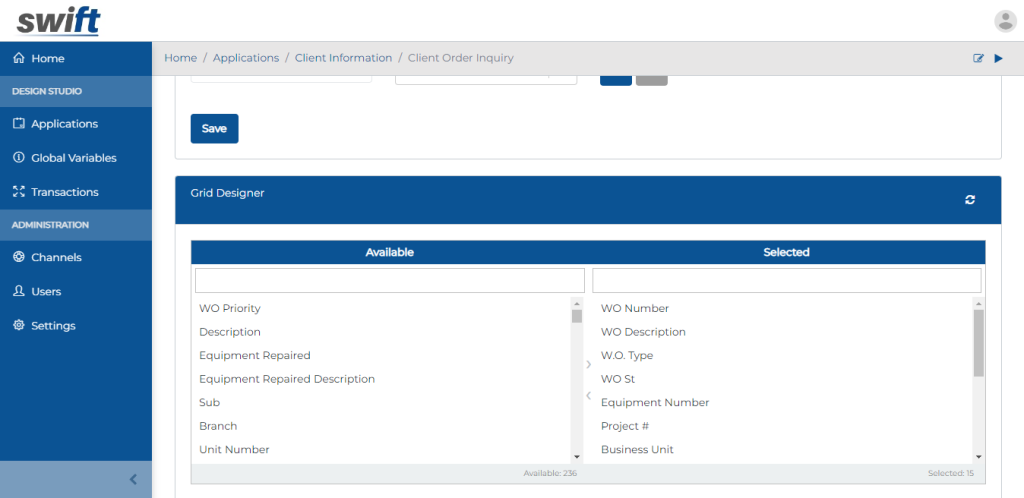Open Channels under Administration
The height and width of the screenshot is (498, 1024).
click(x=56, y=257)
